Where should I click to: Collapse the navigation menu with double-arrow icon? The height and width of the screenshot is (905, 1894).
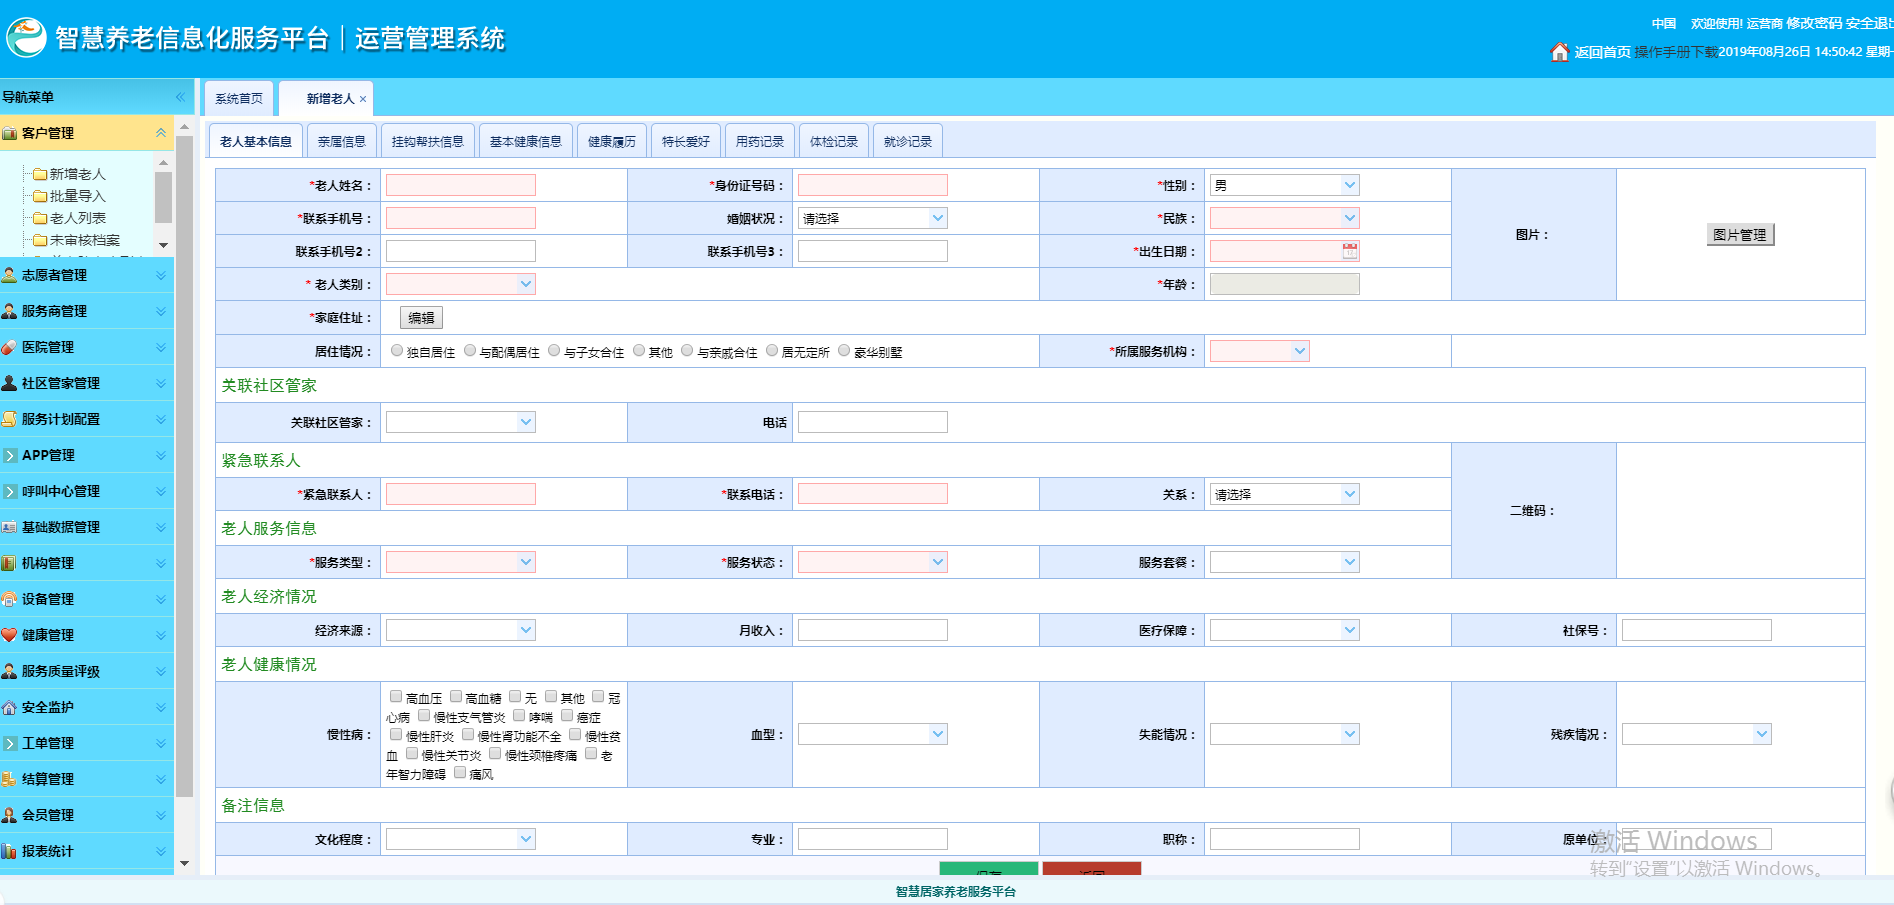tap(180, 97)
